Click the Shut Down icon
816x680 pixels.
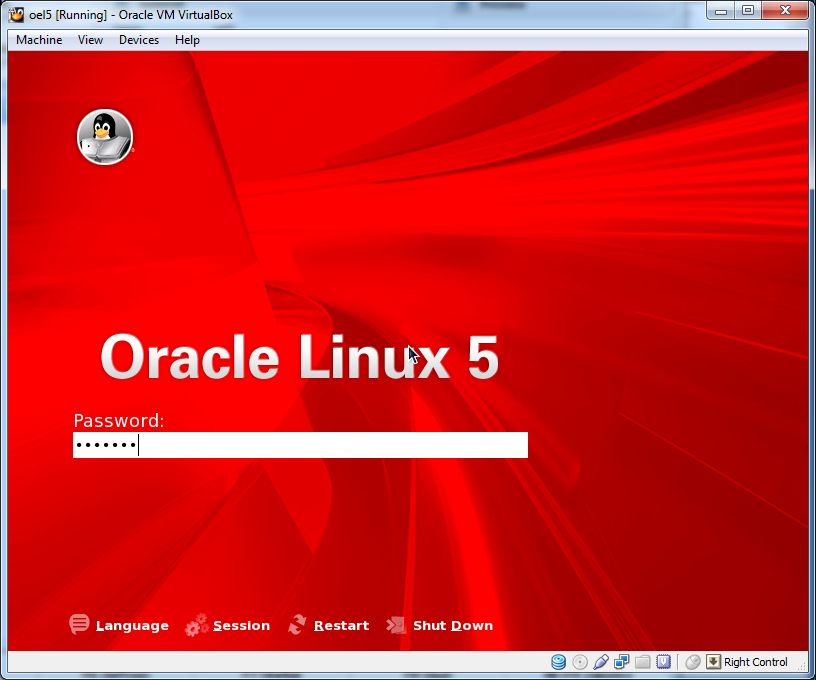point(396,625)
